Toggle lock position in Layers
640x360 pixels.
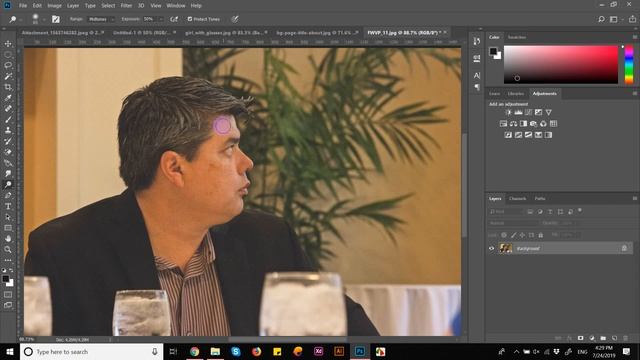[x=522, y=235]
